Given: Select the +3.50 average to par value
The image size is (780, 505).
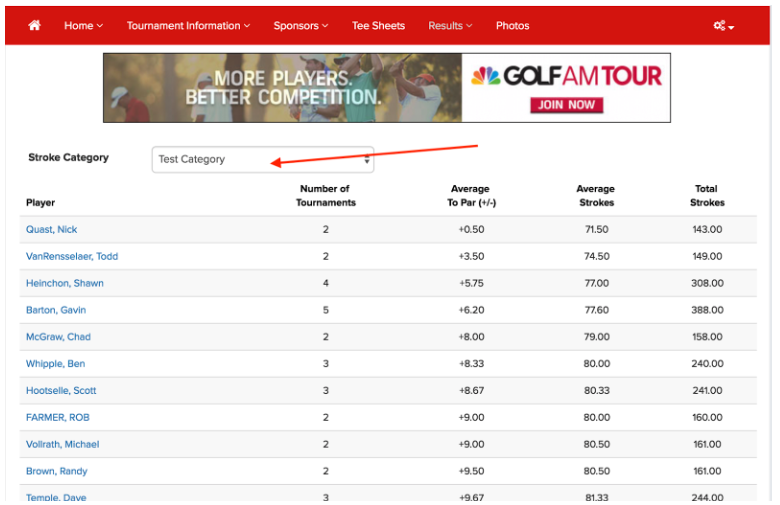Looking at the screenshot, I should point(471,256).
